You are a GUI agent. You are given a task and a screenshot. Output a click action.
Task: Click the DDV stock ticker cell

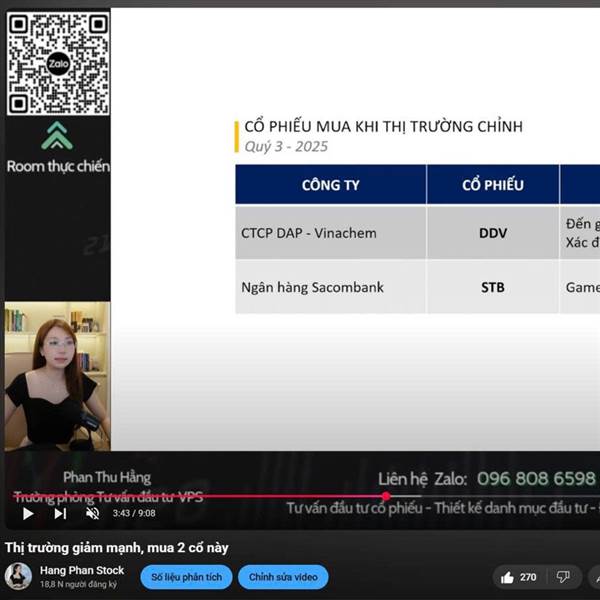coord(493,232)
